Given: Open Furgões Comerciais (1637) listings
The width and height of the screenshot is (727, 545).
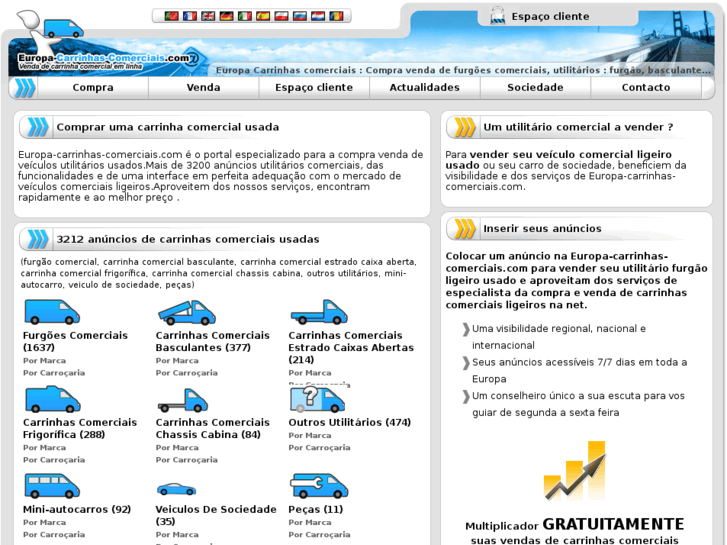Looking at the screenshot, I should click(x=75, y=341).
